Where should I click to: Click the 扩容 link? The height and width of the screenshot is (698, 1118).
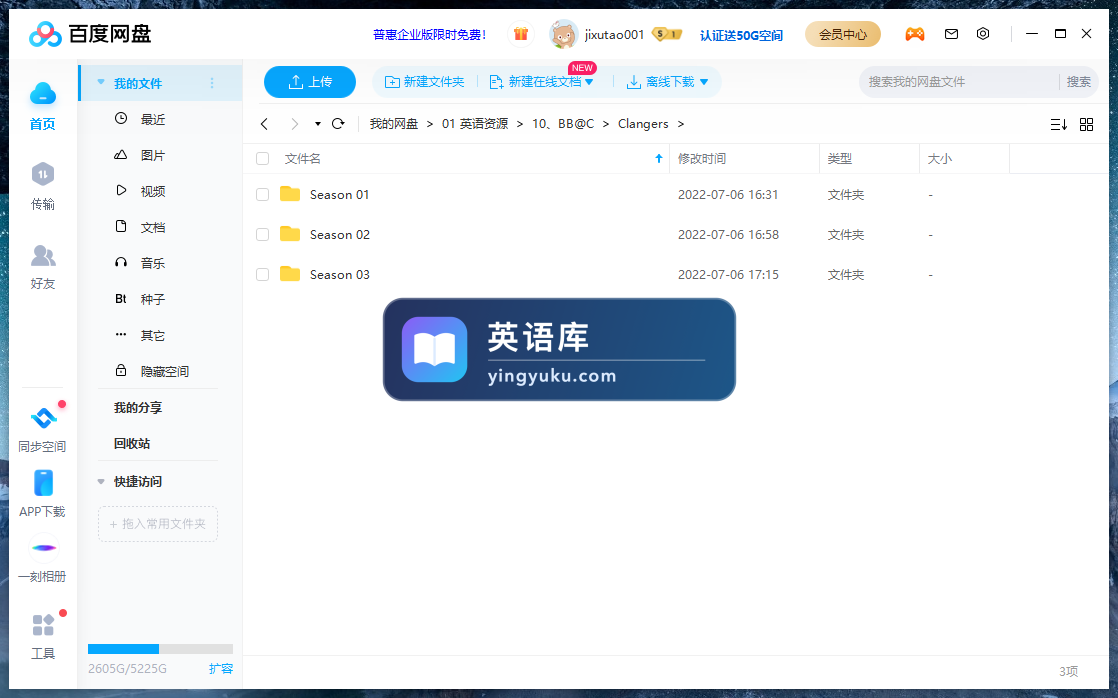(x=221, y=669)
